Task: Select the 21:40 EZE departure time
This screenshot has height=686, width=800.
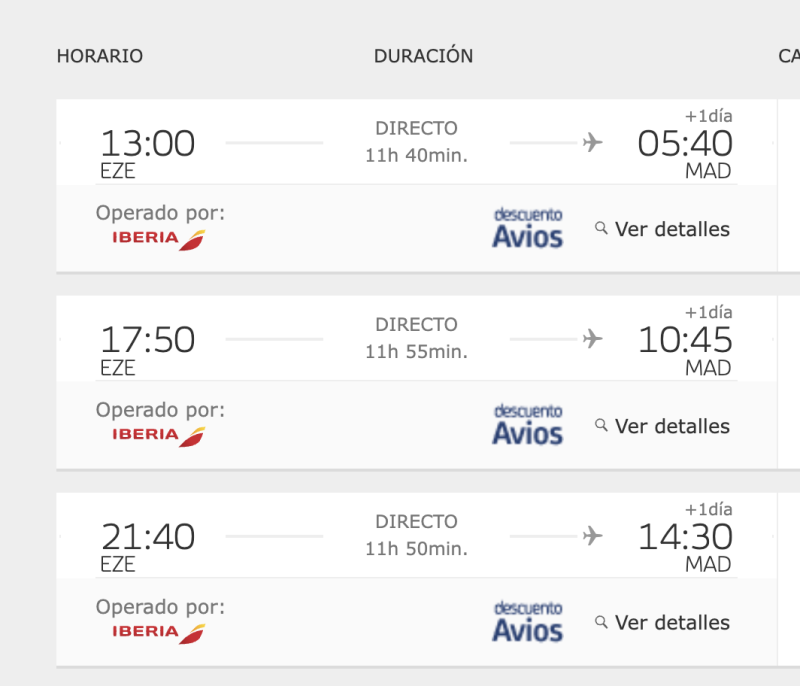Action: coord(147,538)
